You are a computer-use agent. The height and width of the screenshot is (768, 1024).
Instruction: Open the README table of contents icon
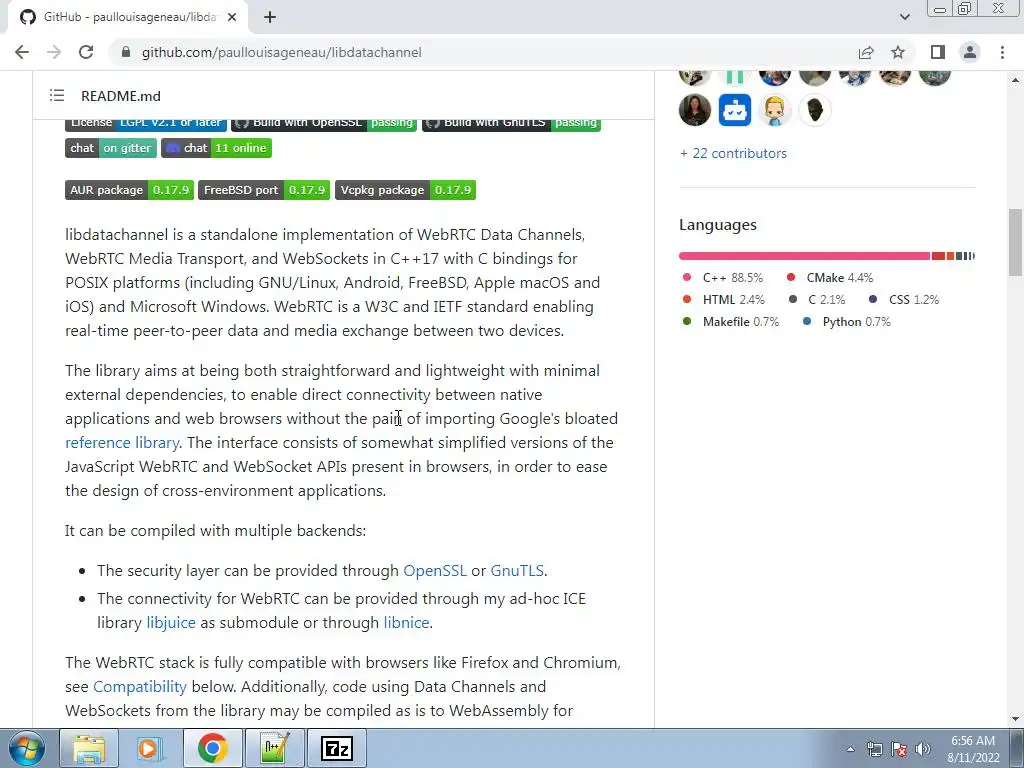click(x=57, y=96)
